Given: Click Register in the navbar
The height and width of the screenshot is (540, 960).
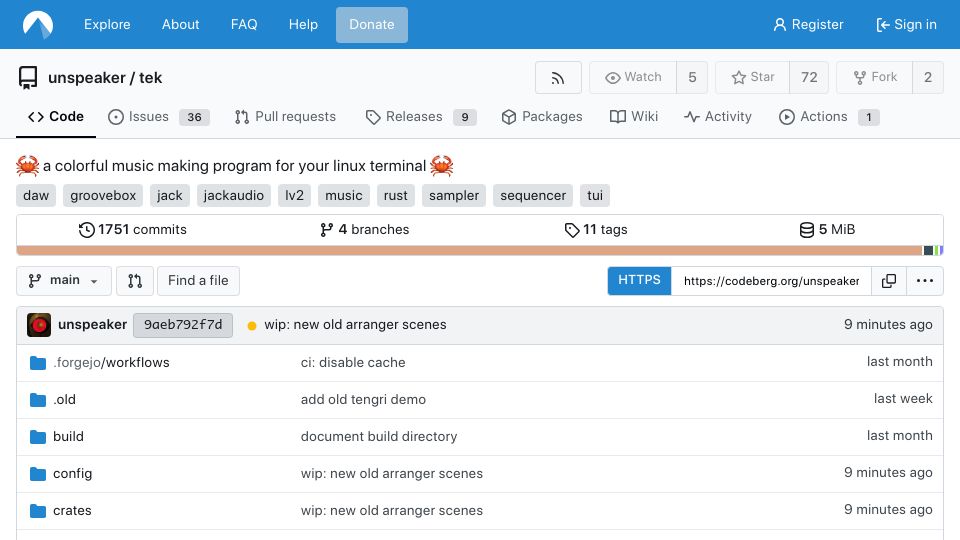Looking at the screenshot, I should point(808,24).
